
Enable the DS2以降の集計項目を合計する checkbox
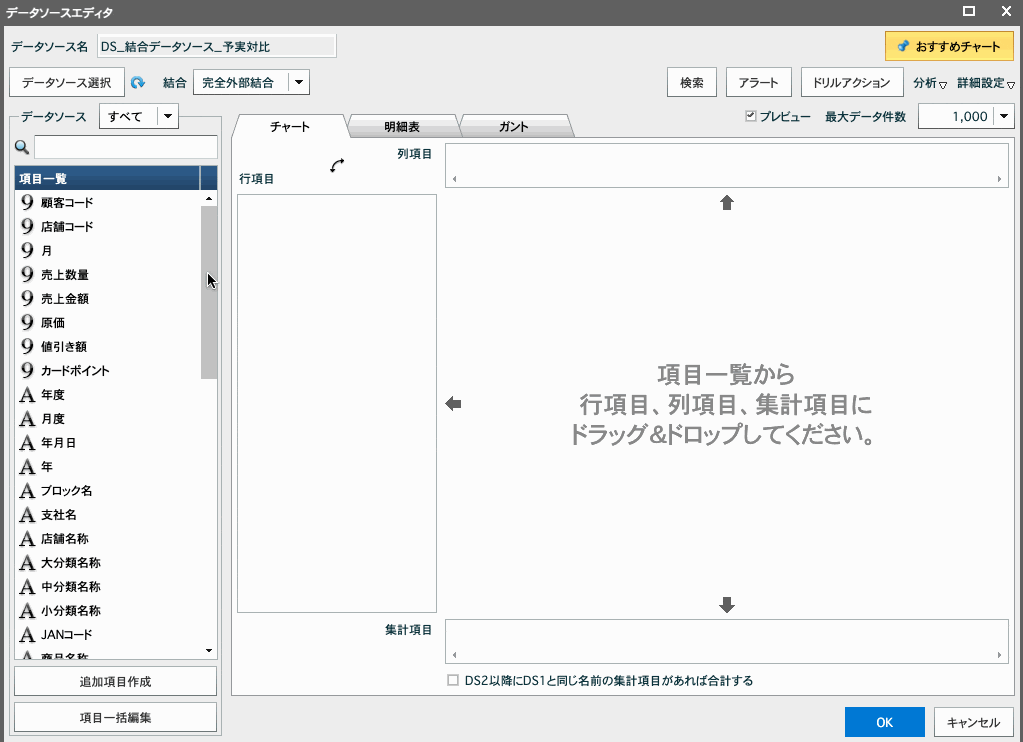click(x=451, y=679)
